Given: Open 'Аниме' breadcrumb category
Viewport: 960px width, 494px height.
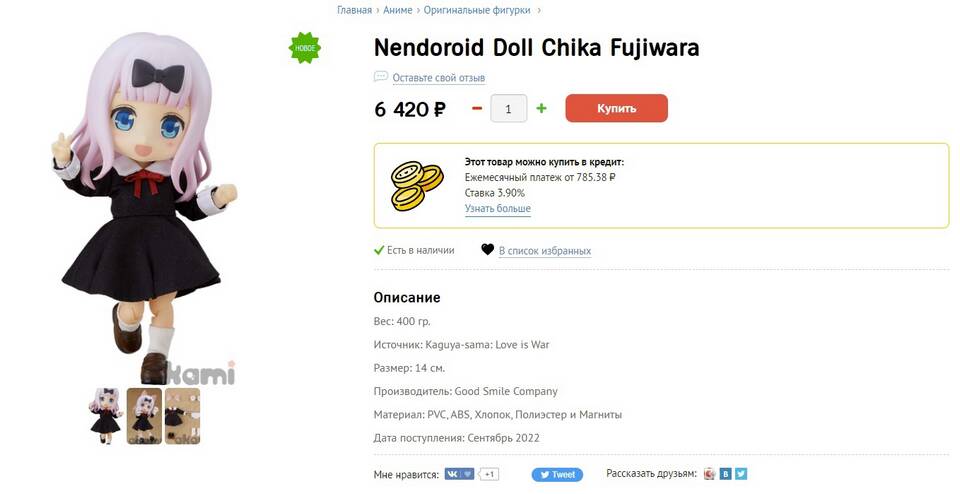Looking at the screenshot, I should click(x=397, y=10).
